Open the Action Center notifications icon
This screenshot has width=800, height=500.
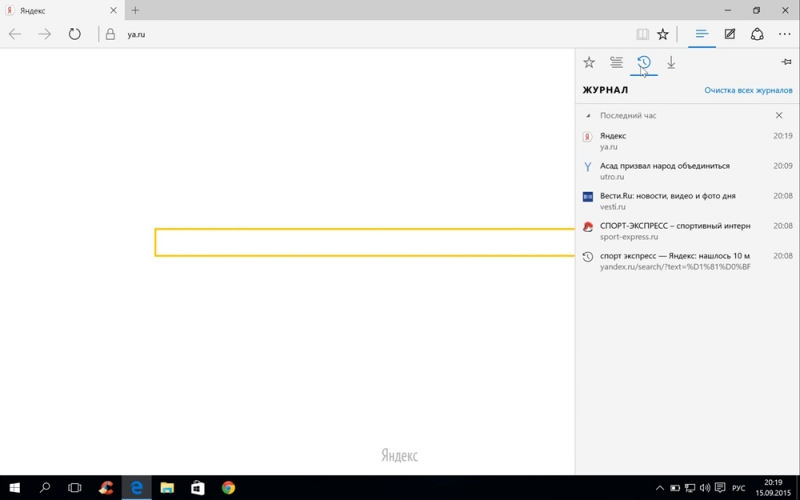(x=720, y=488)
